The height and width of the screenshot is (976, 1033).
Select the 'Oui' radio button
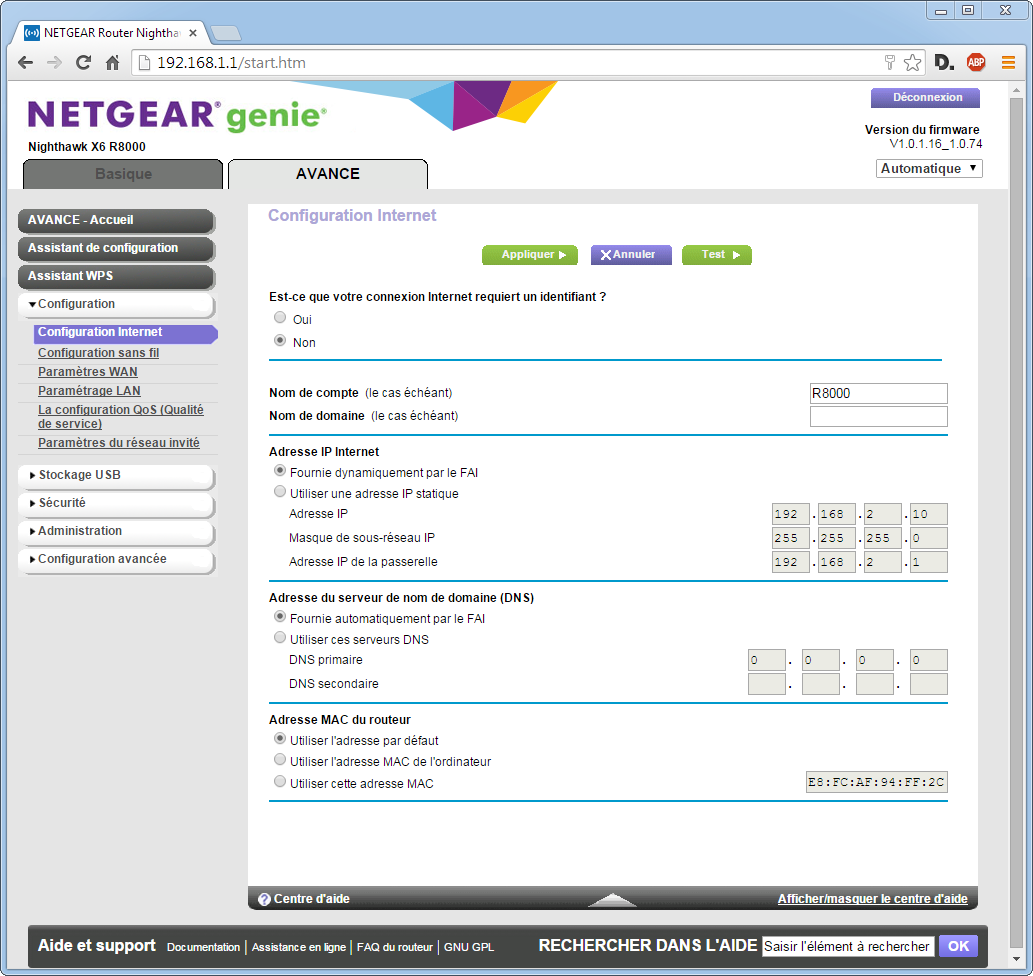[280, 318]
